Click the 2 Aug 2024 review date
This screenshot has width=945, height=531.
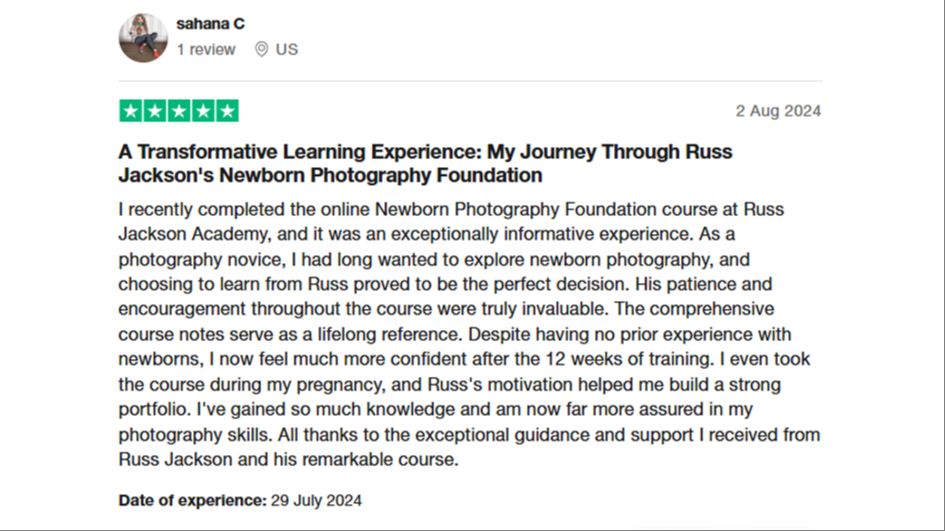coord(778,111)
